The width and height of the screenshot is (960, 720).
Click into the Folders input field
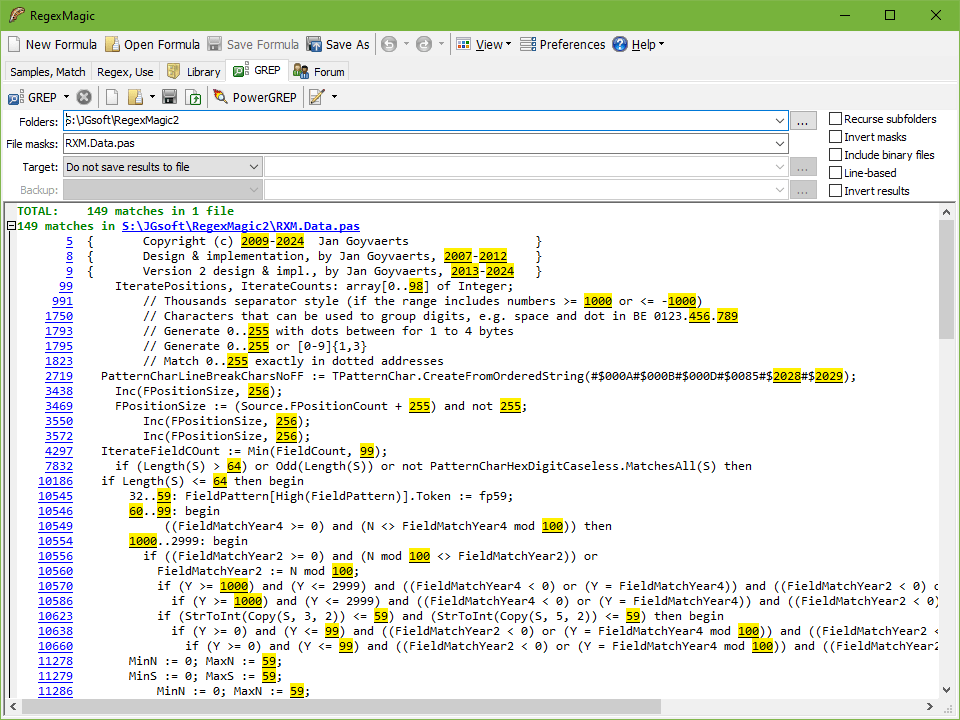[x=418, y=121]
